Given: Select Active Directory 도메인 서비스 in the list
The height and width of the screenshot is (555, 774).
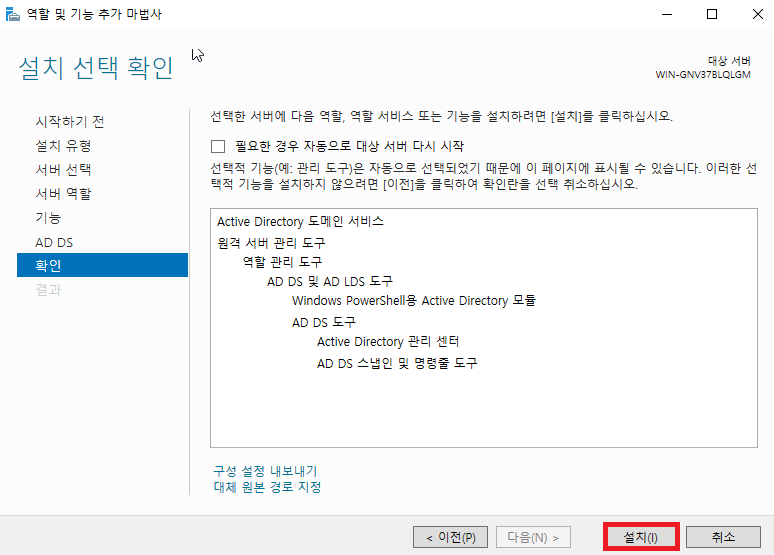Looking at the screenshot, I should (300, 221).
